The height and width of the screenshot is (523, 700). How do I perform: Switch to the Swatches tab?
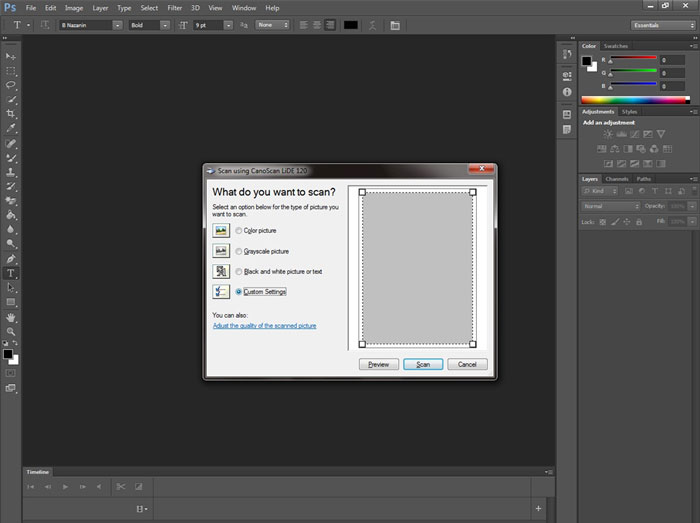click(616, 46)
